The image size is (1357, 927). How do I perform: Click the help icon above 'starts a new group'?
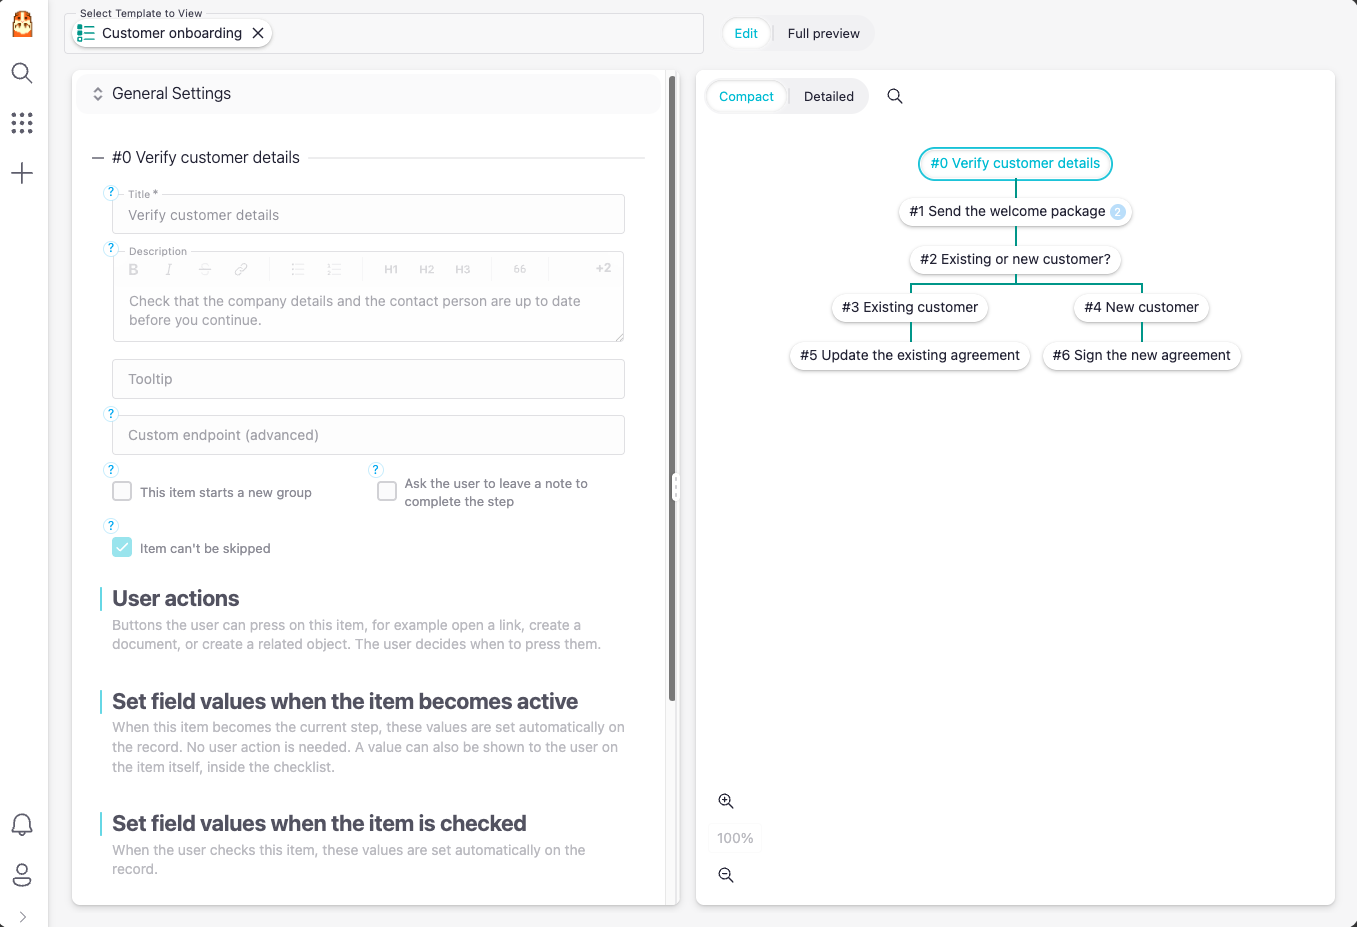pos(111,470)
